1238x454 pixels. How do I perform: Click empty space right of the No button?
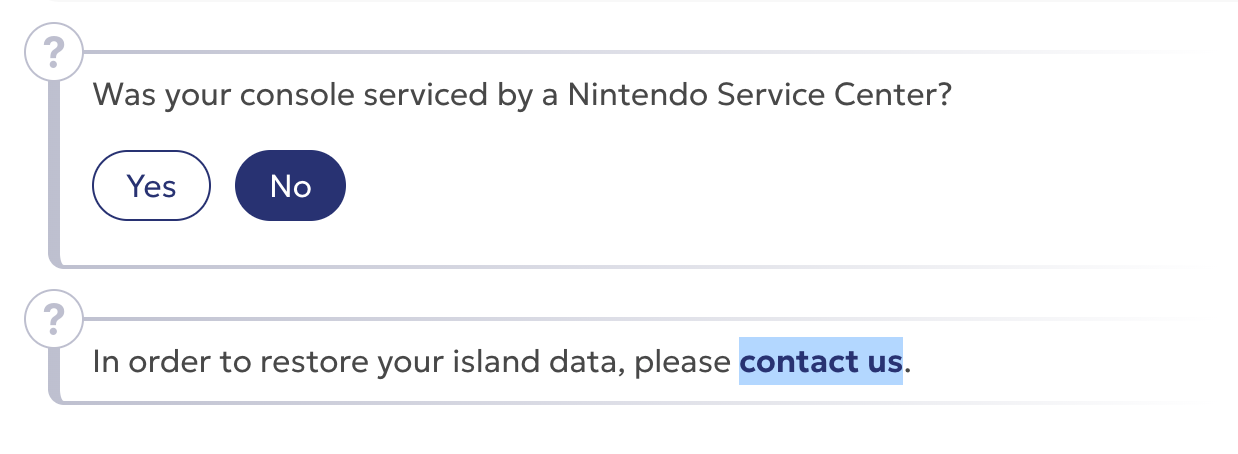700,185
